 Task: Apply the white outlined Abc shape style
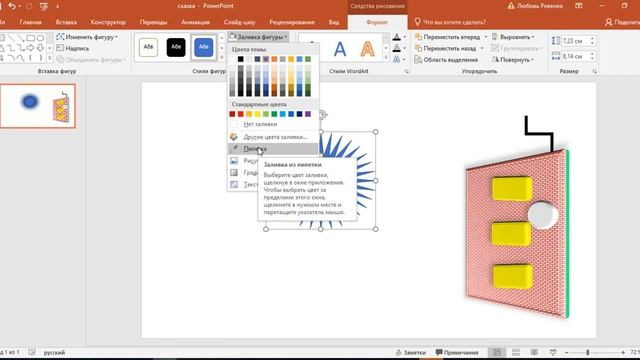click(148, 47)
